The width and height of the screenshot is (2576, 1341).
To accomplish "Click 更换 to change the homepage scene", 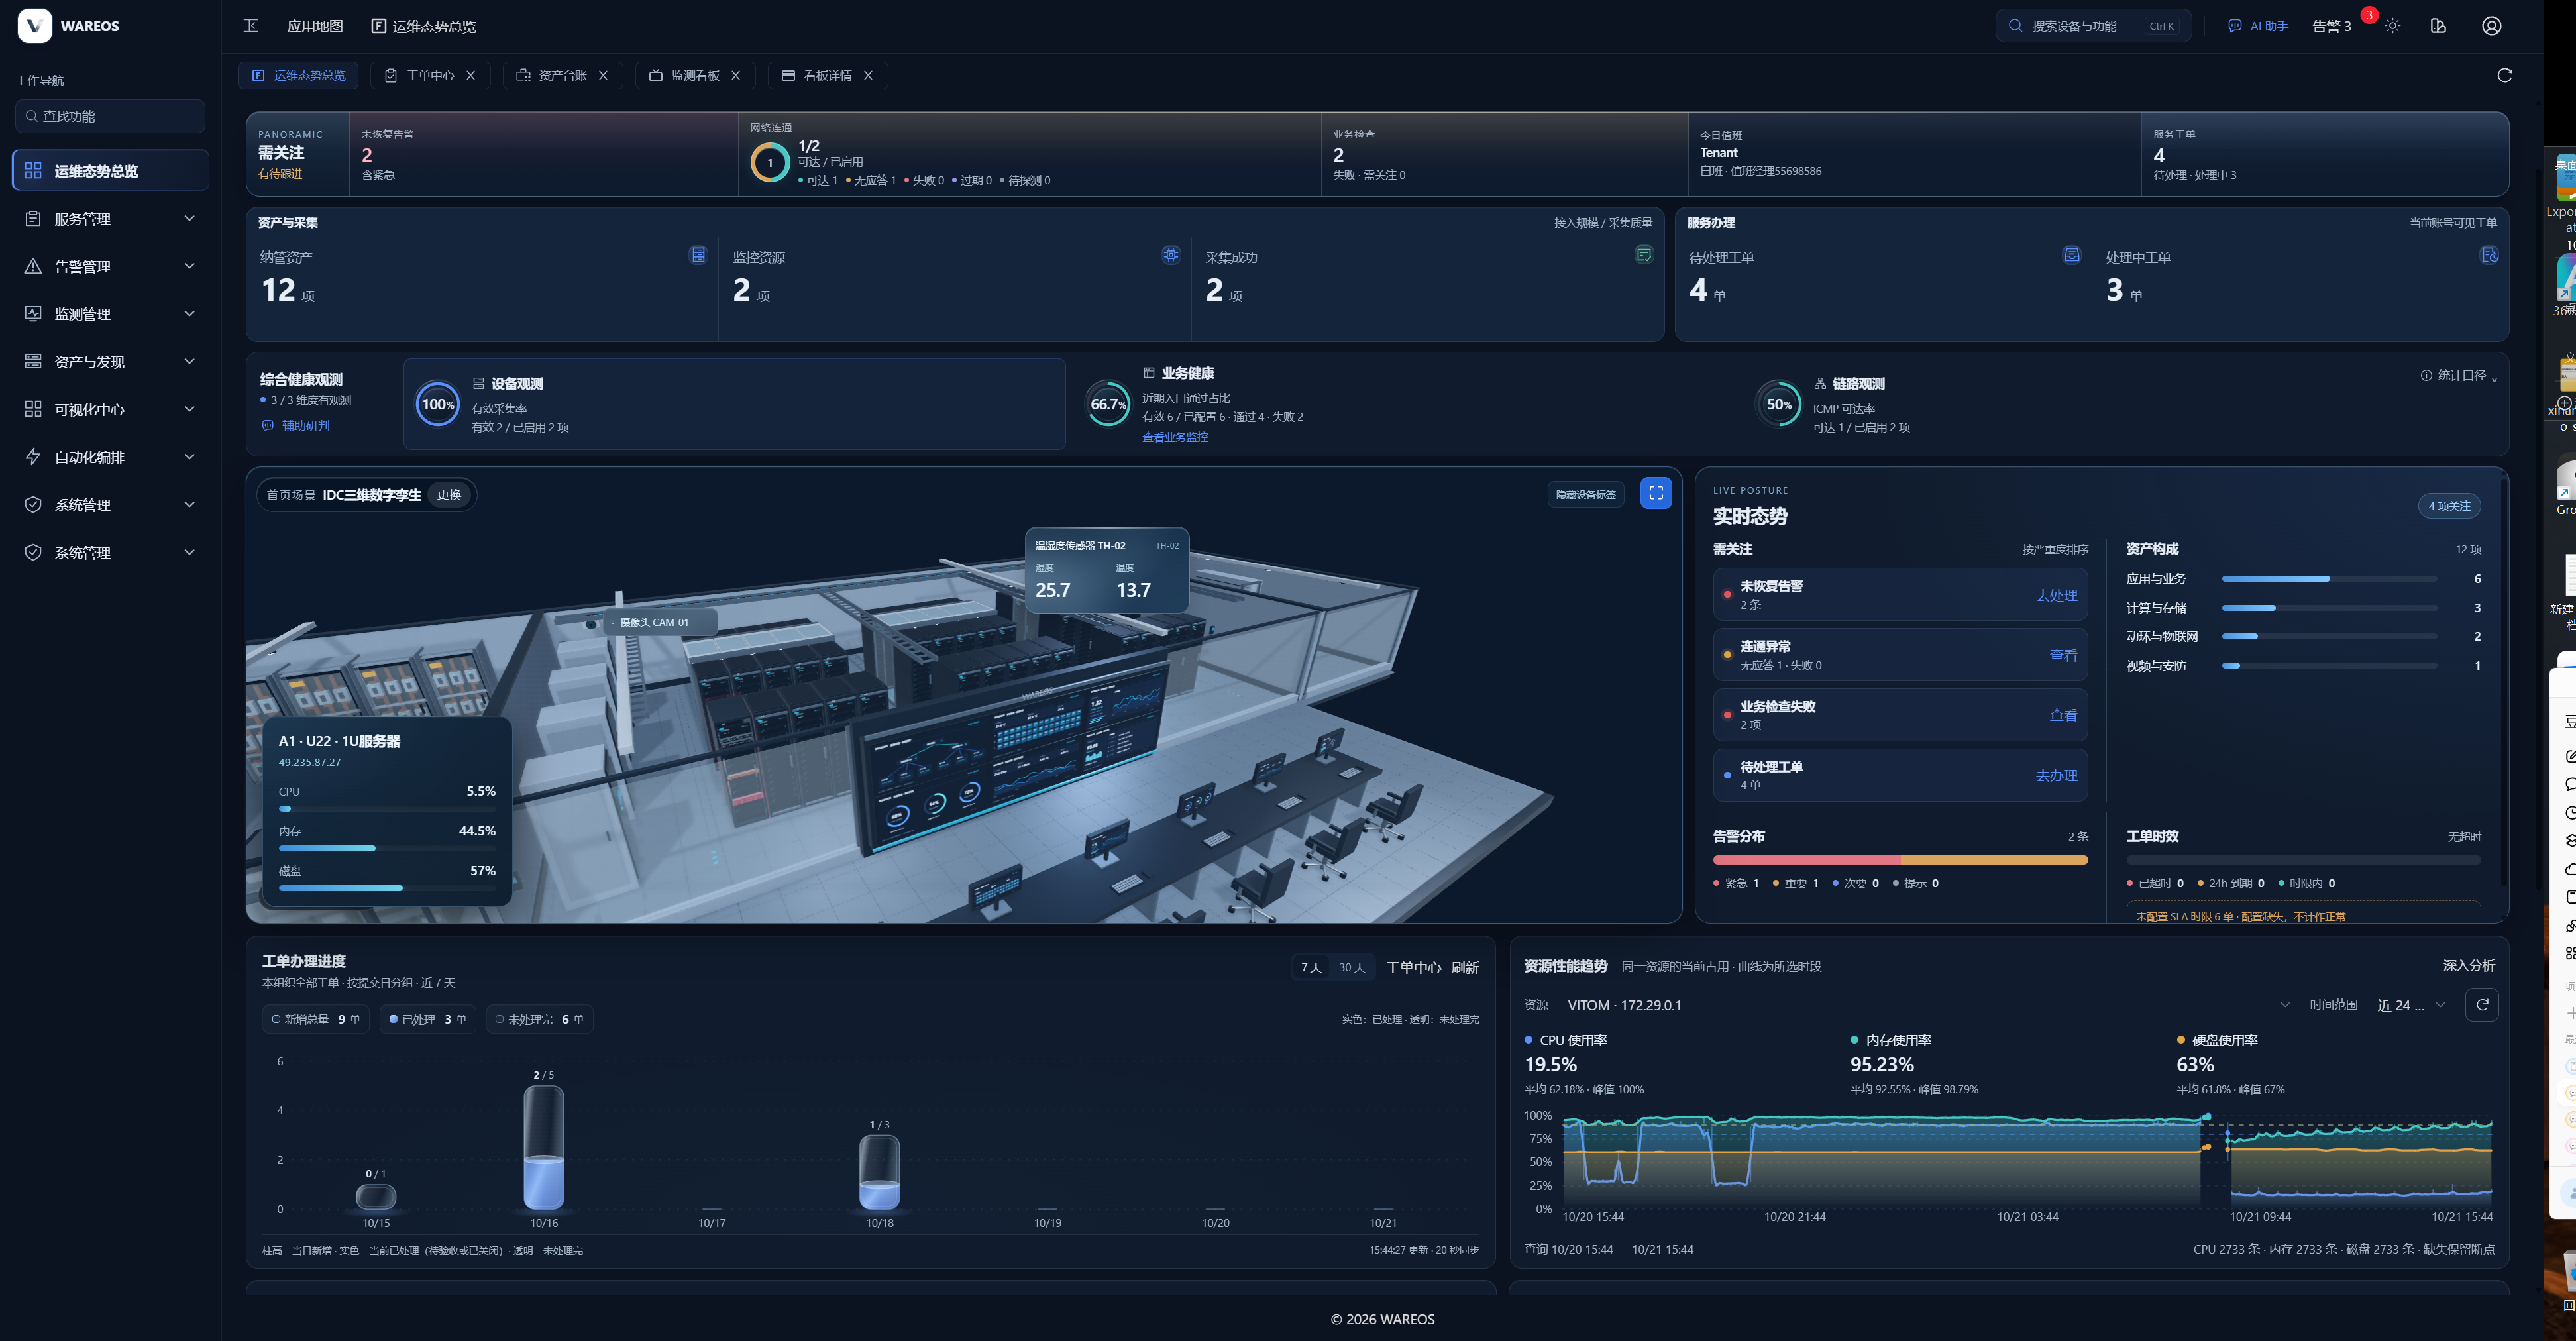I will click(x=449, y=495).
